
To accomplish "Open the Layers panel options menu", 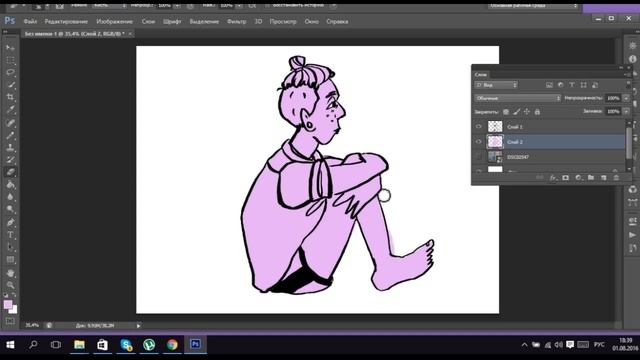I will [x=626, y=75].
